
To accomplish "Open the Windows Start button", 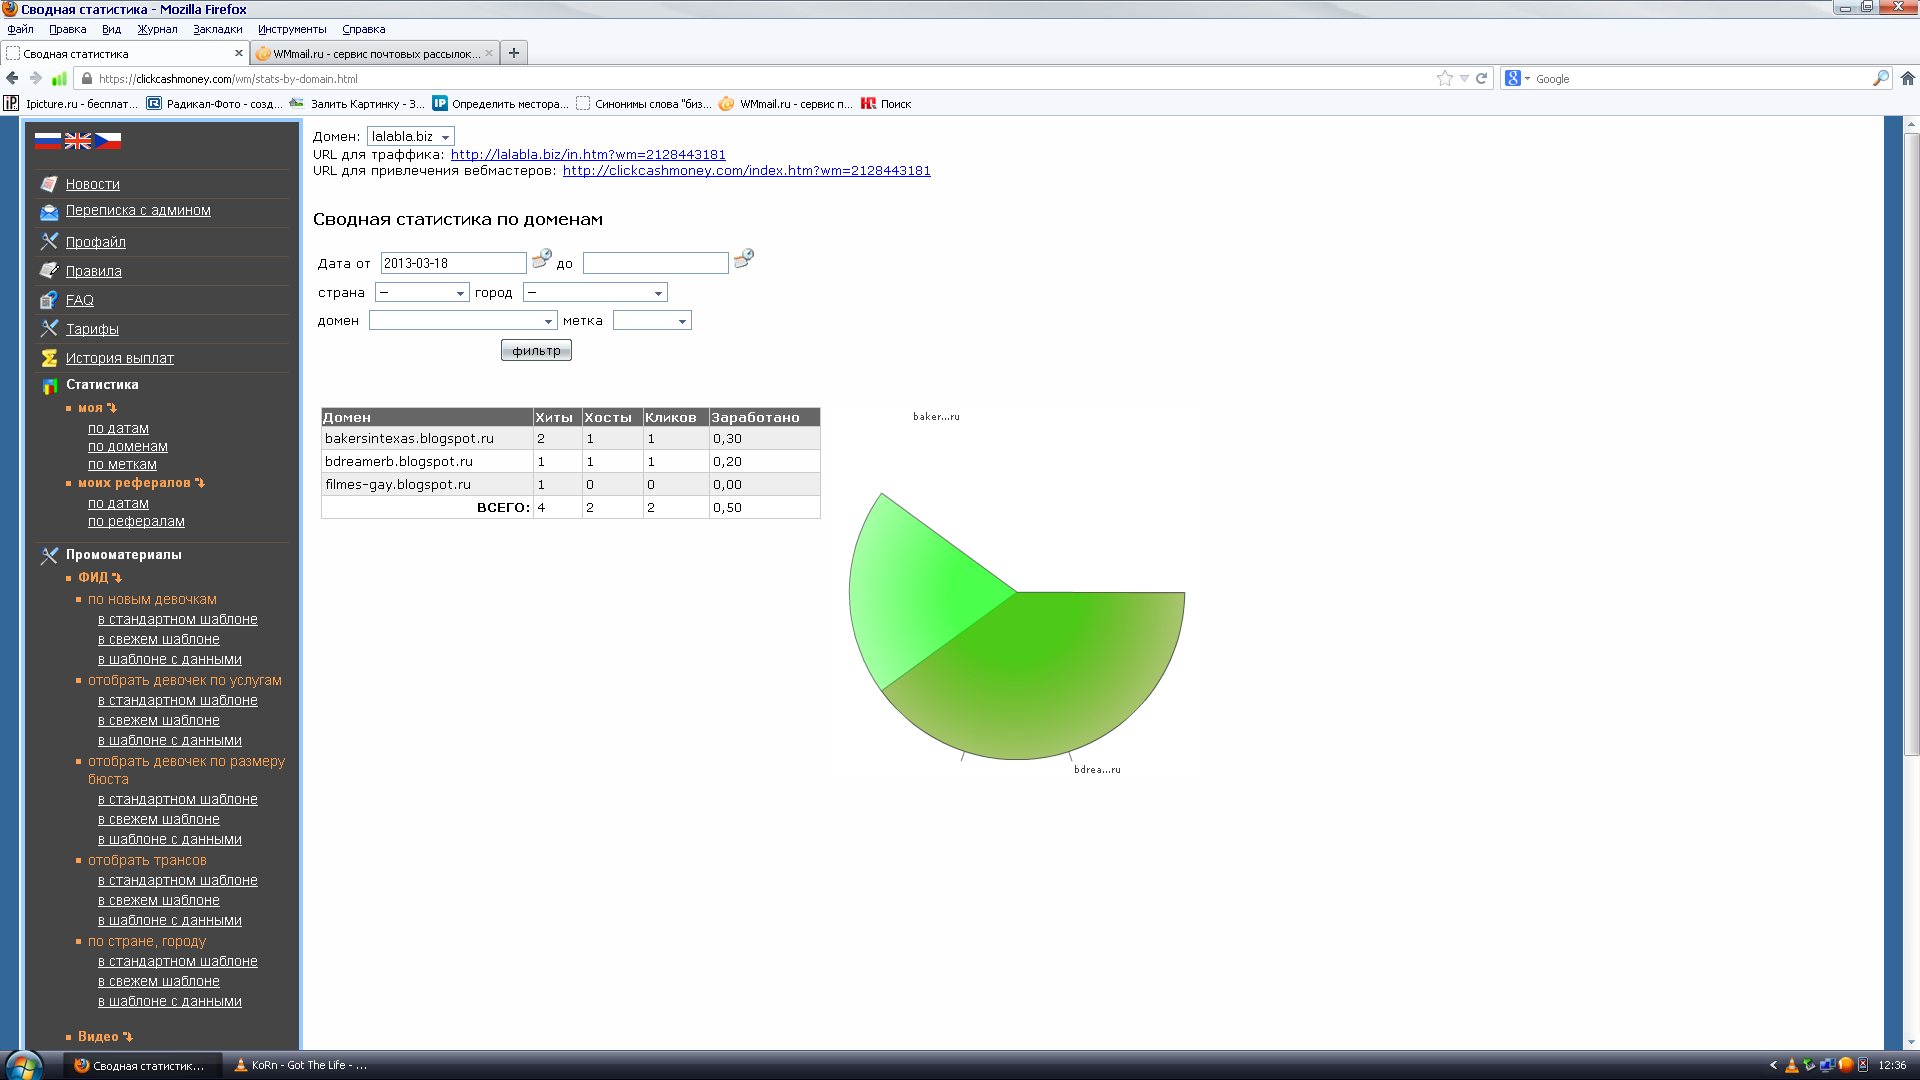I will 23,1065.
